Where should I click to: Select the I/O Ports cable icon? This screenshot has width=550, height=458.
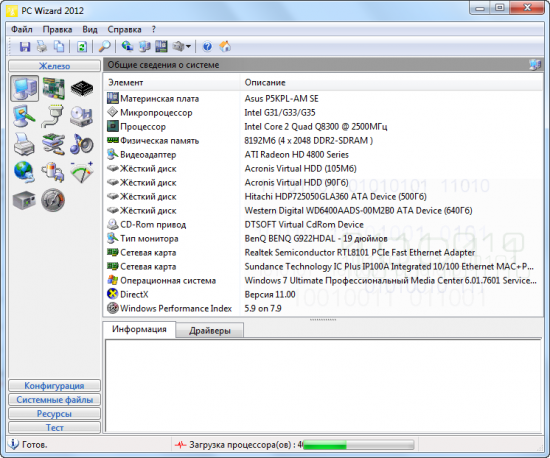(53, 116)
